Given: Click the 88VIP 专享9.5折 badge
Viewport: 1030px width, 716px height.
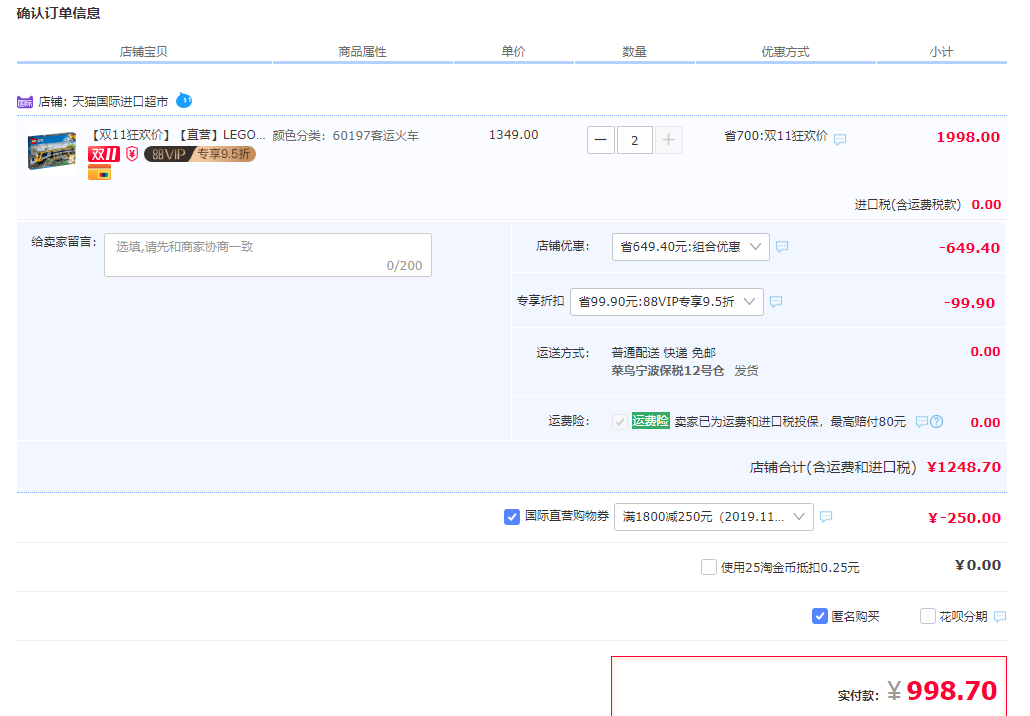Looking at the screenshot, I should point(200,154).
